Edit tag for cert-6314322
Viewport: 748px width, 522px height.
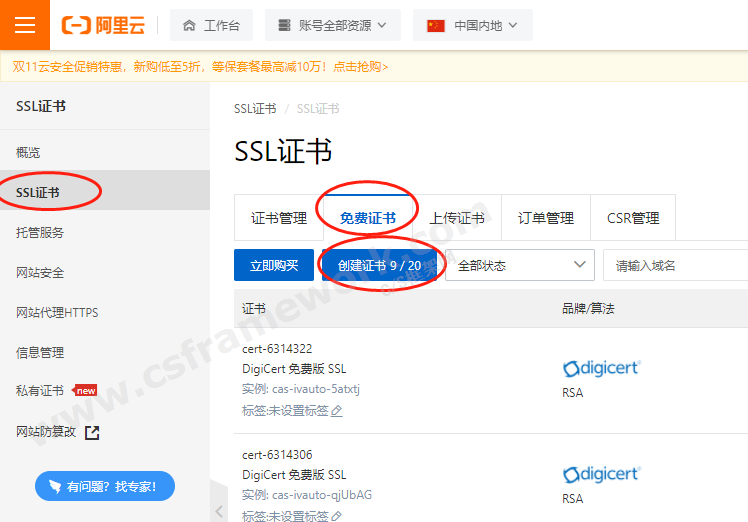(x=337, y=411)
